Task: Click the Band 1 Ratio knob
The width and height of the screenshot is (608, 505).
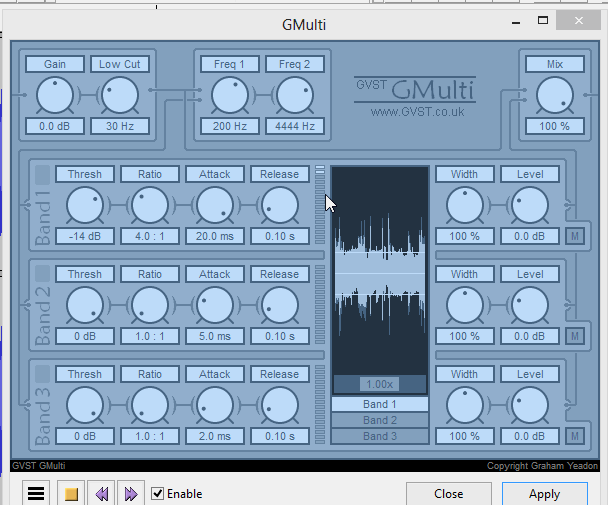Action: pyautogui.click(x=150, y=205)
